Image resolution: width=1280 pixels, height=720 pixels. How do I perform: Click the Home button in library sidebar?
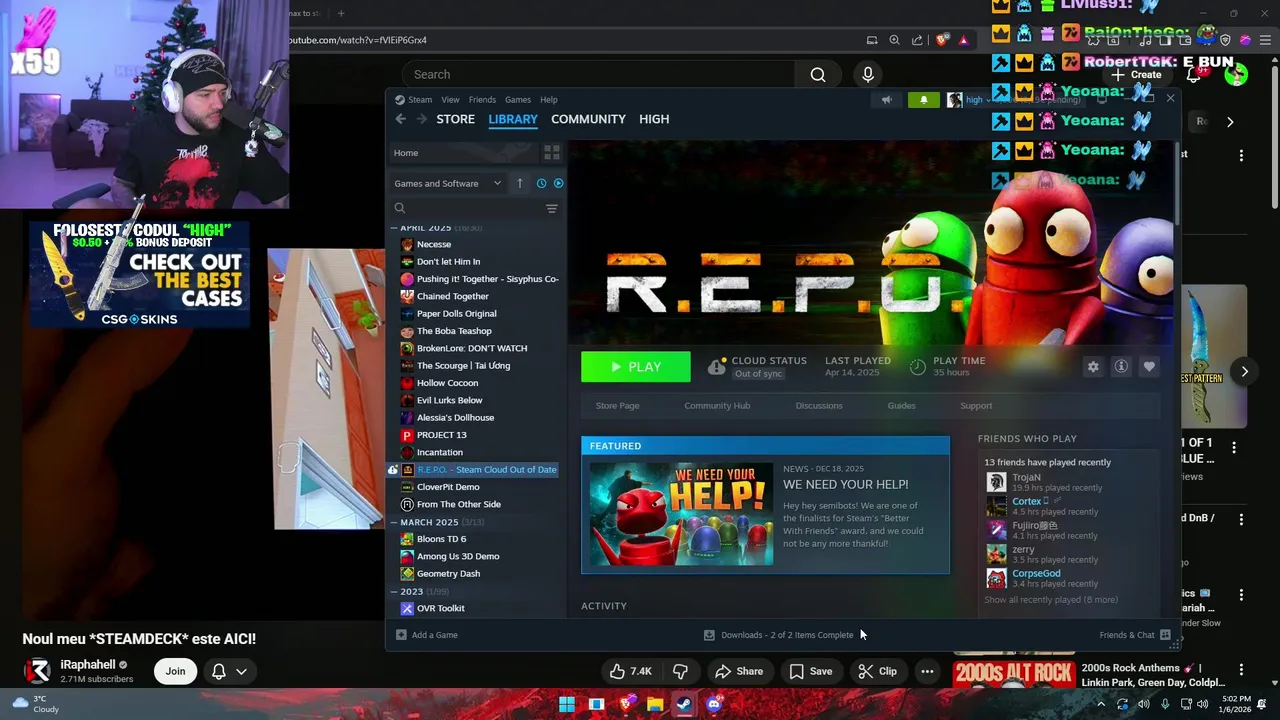tap(465, 153)
